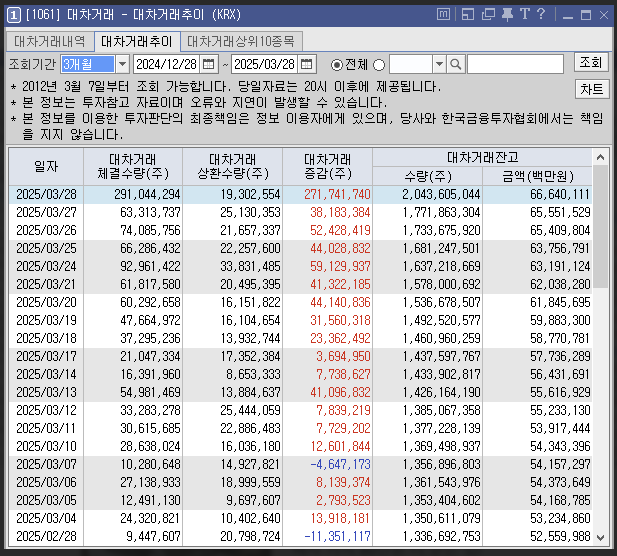Click the 2025/02/28 date cell
This screenshot has height=556, width=617.
[x=46, y=537]
